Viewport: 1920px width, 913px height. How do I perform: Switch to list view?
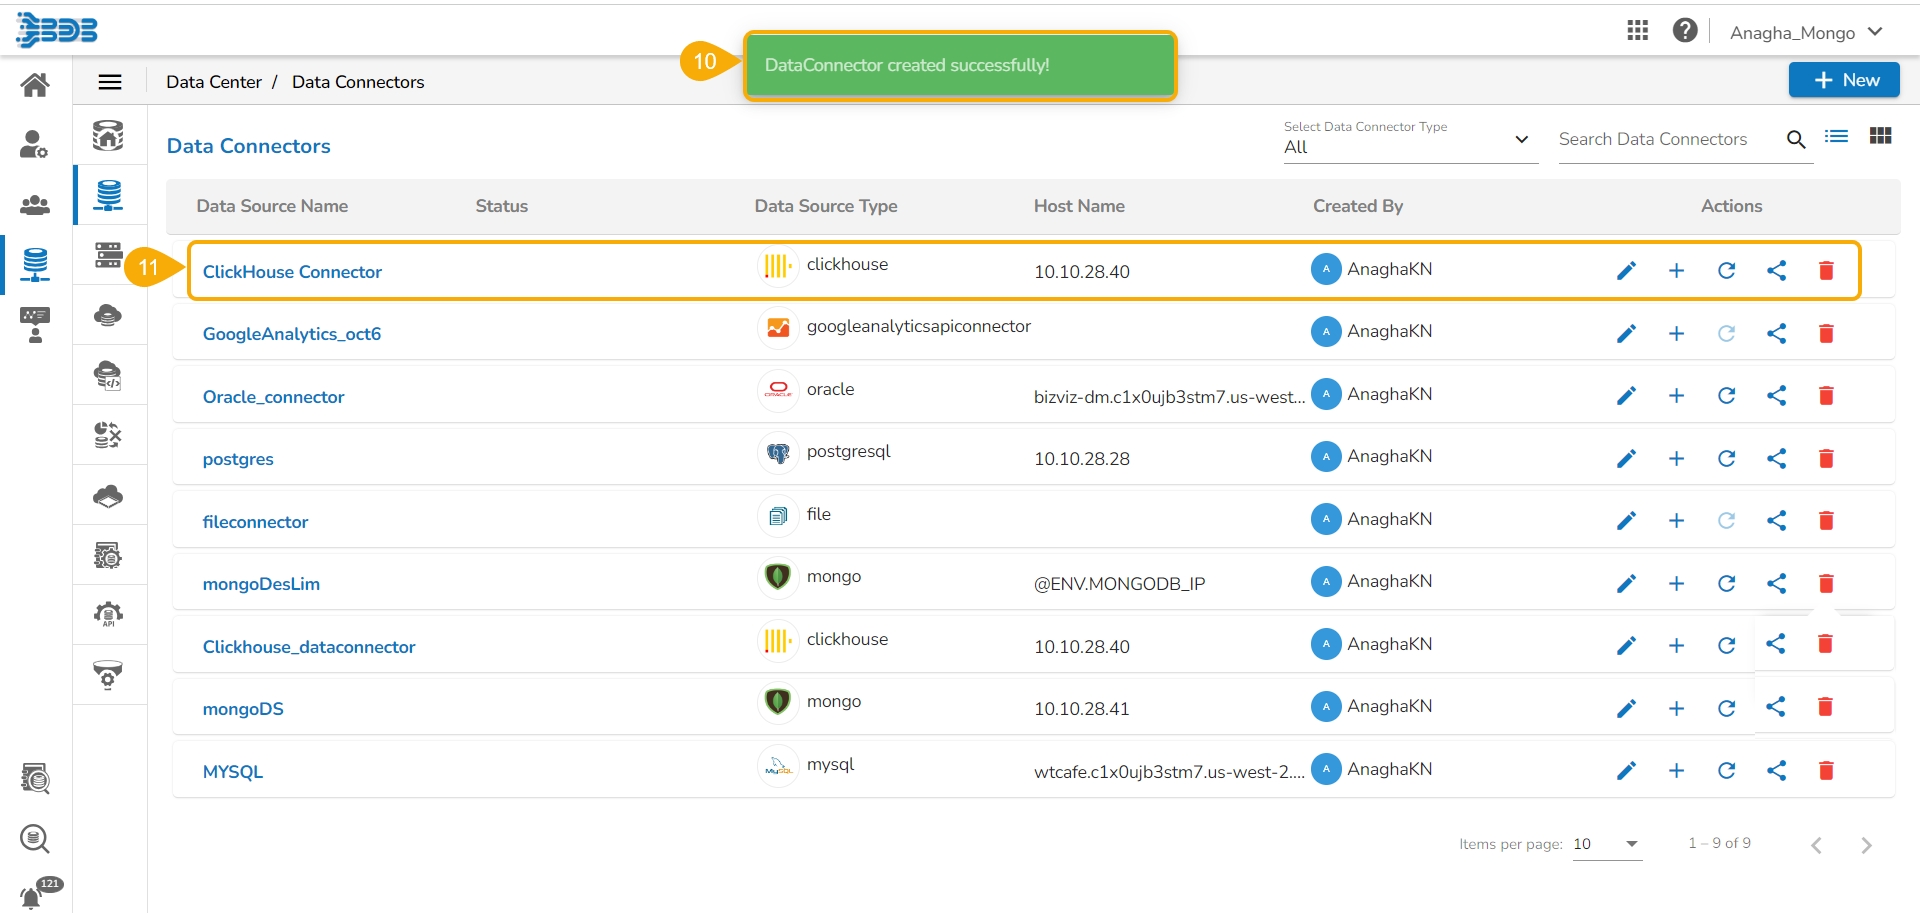point(1836,137)
